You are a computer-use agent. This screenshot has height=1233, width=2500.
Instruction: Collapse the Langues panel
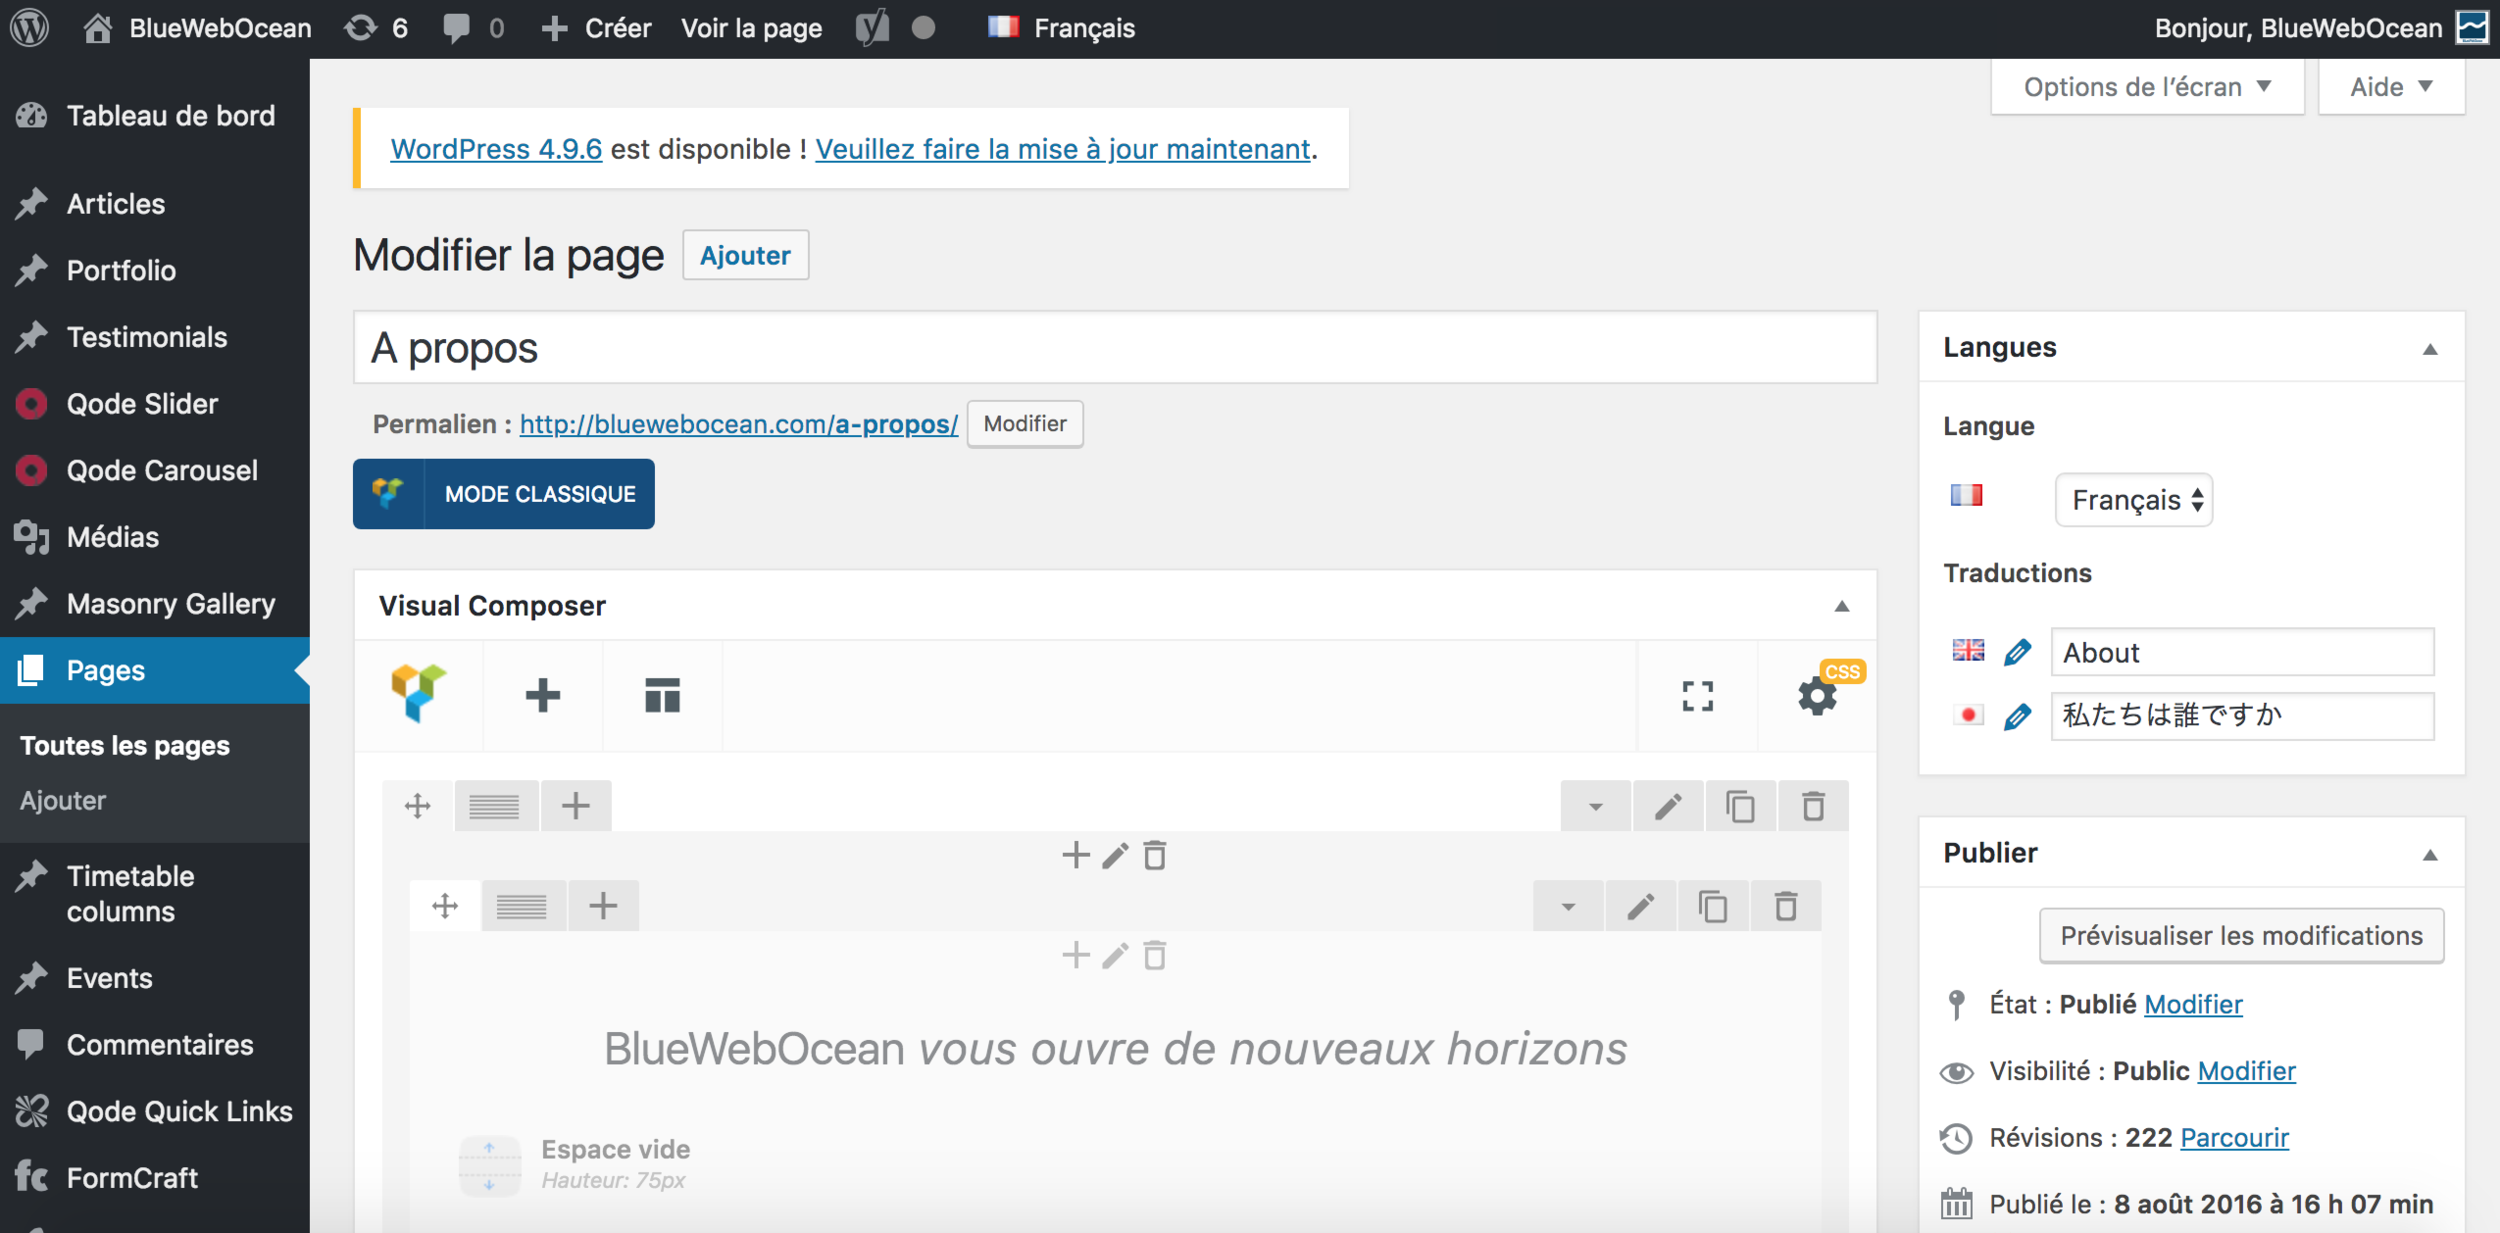click(2429, 348)
